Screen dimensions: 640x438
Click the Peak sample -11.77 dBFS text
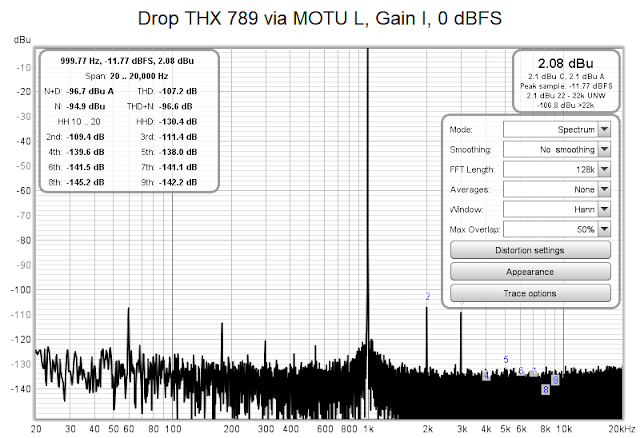click(x=566, y=86)
